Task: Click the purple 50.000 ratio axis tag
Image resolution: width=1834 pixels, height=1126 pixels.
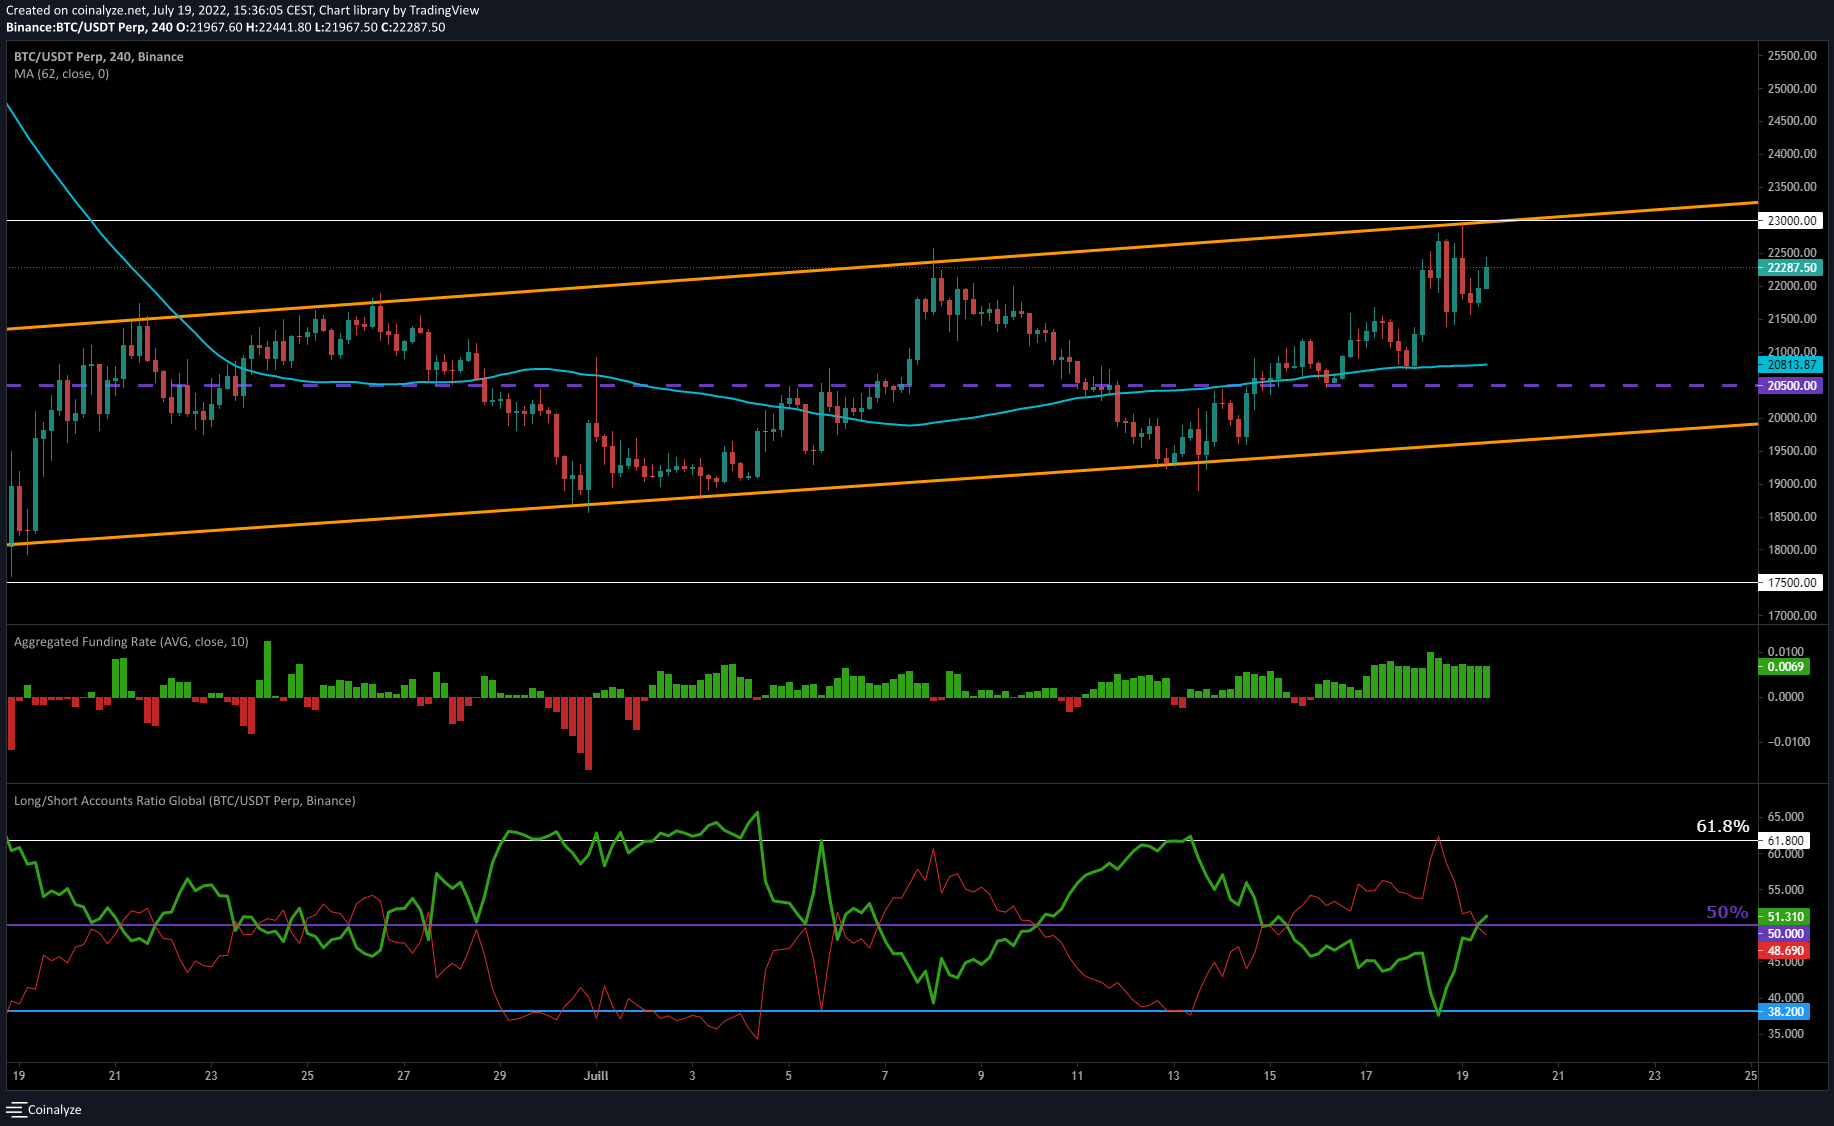Action: 1786,933
